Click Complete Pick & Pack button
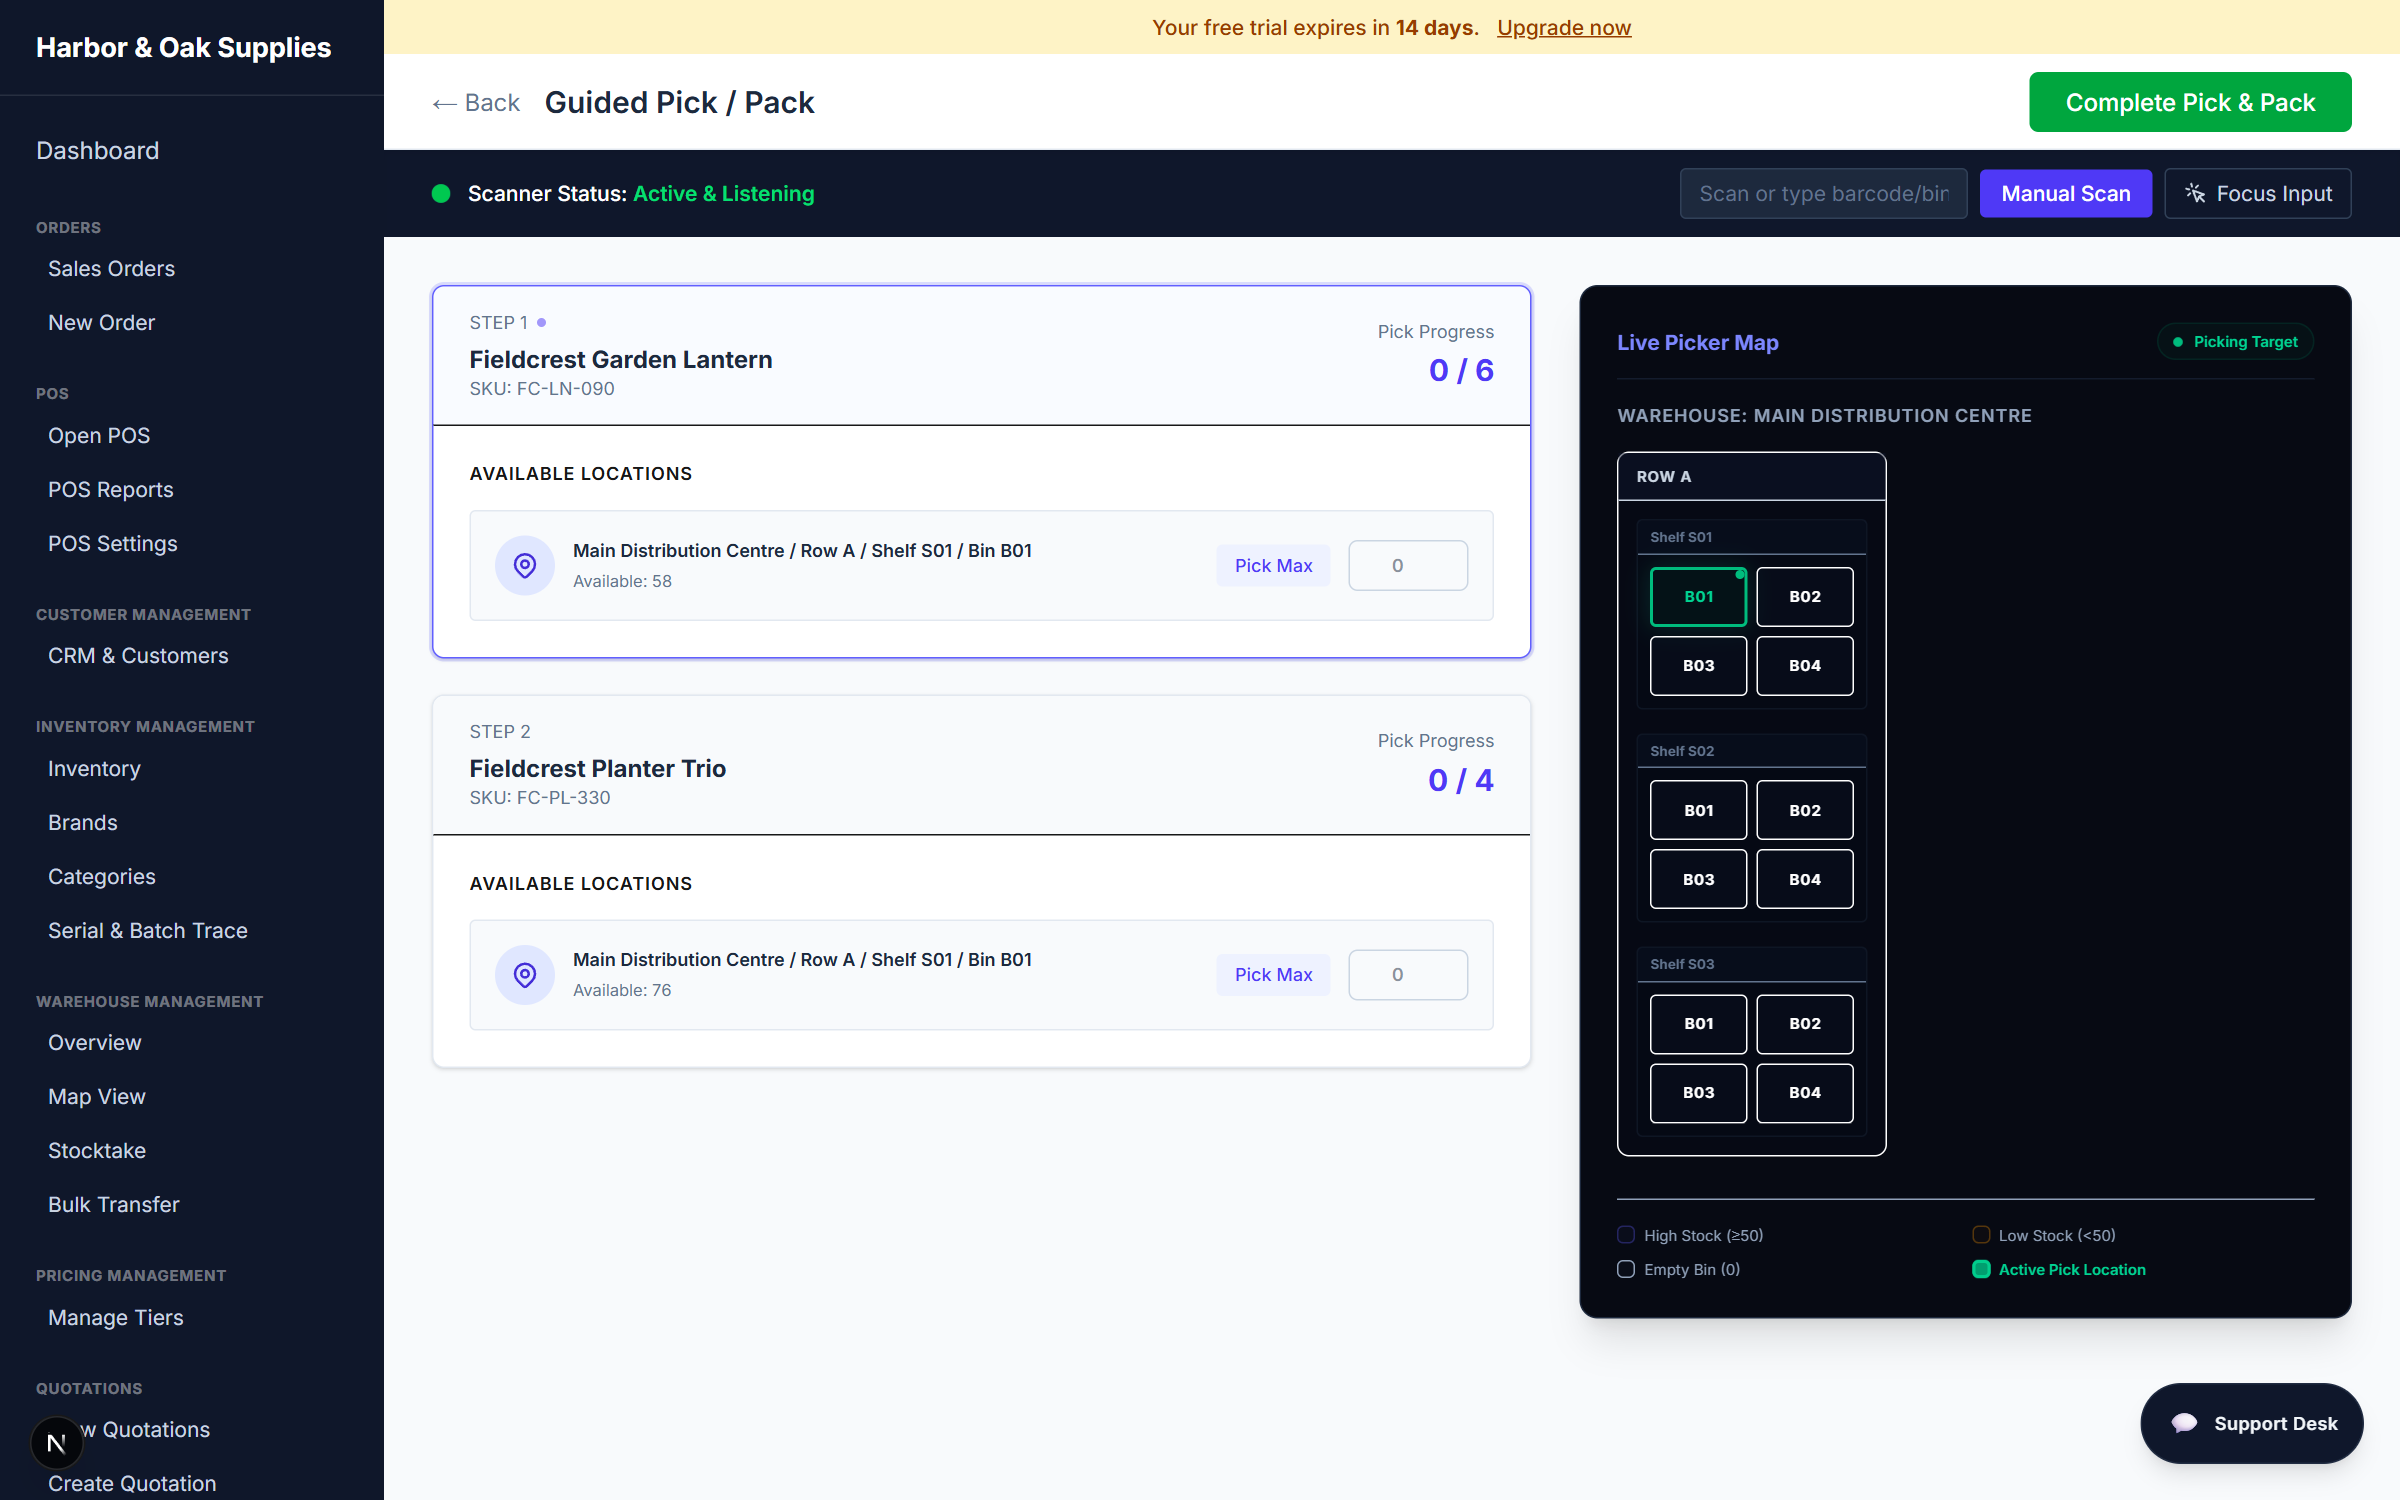Viewport: 2400px width, 1500px height. 2190,102
